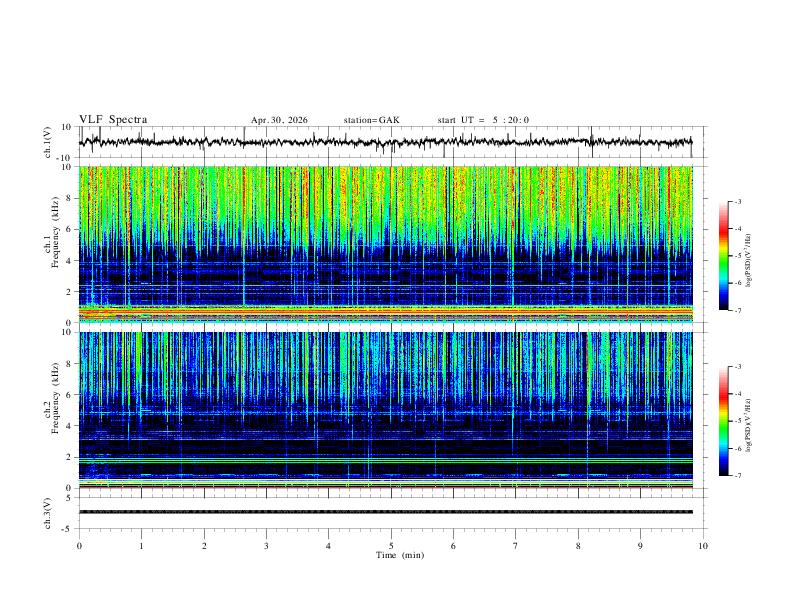
Task: Click the ch.3 voltage black trace
Action: tap(385, 512)
